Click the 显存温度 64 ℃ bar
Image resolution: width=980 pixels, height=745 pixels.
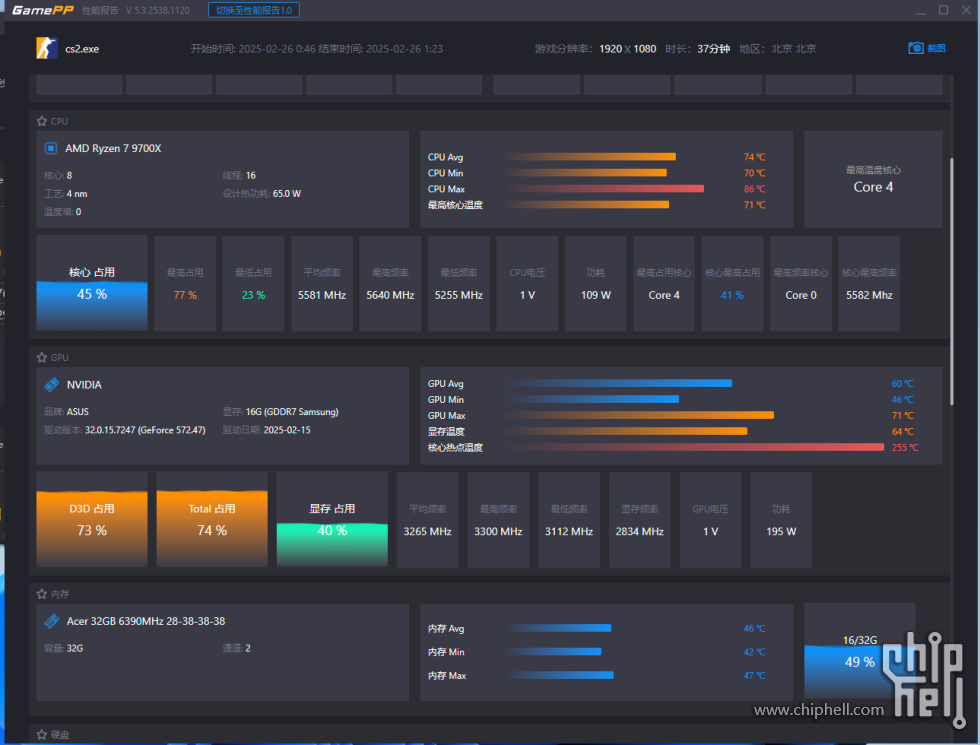pos(628,431)
